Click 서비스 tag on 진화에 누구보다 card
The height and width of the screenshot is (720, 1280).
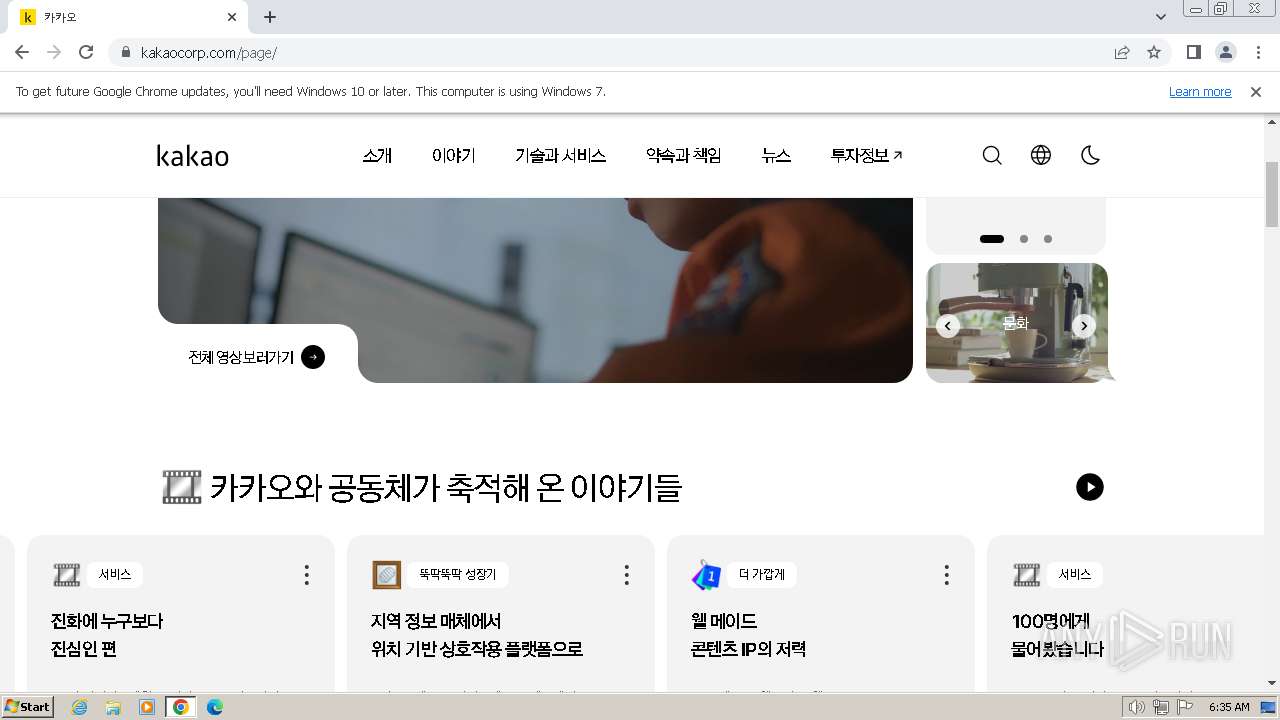115,575
